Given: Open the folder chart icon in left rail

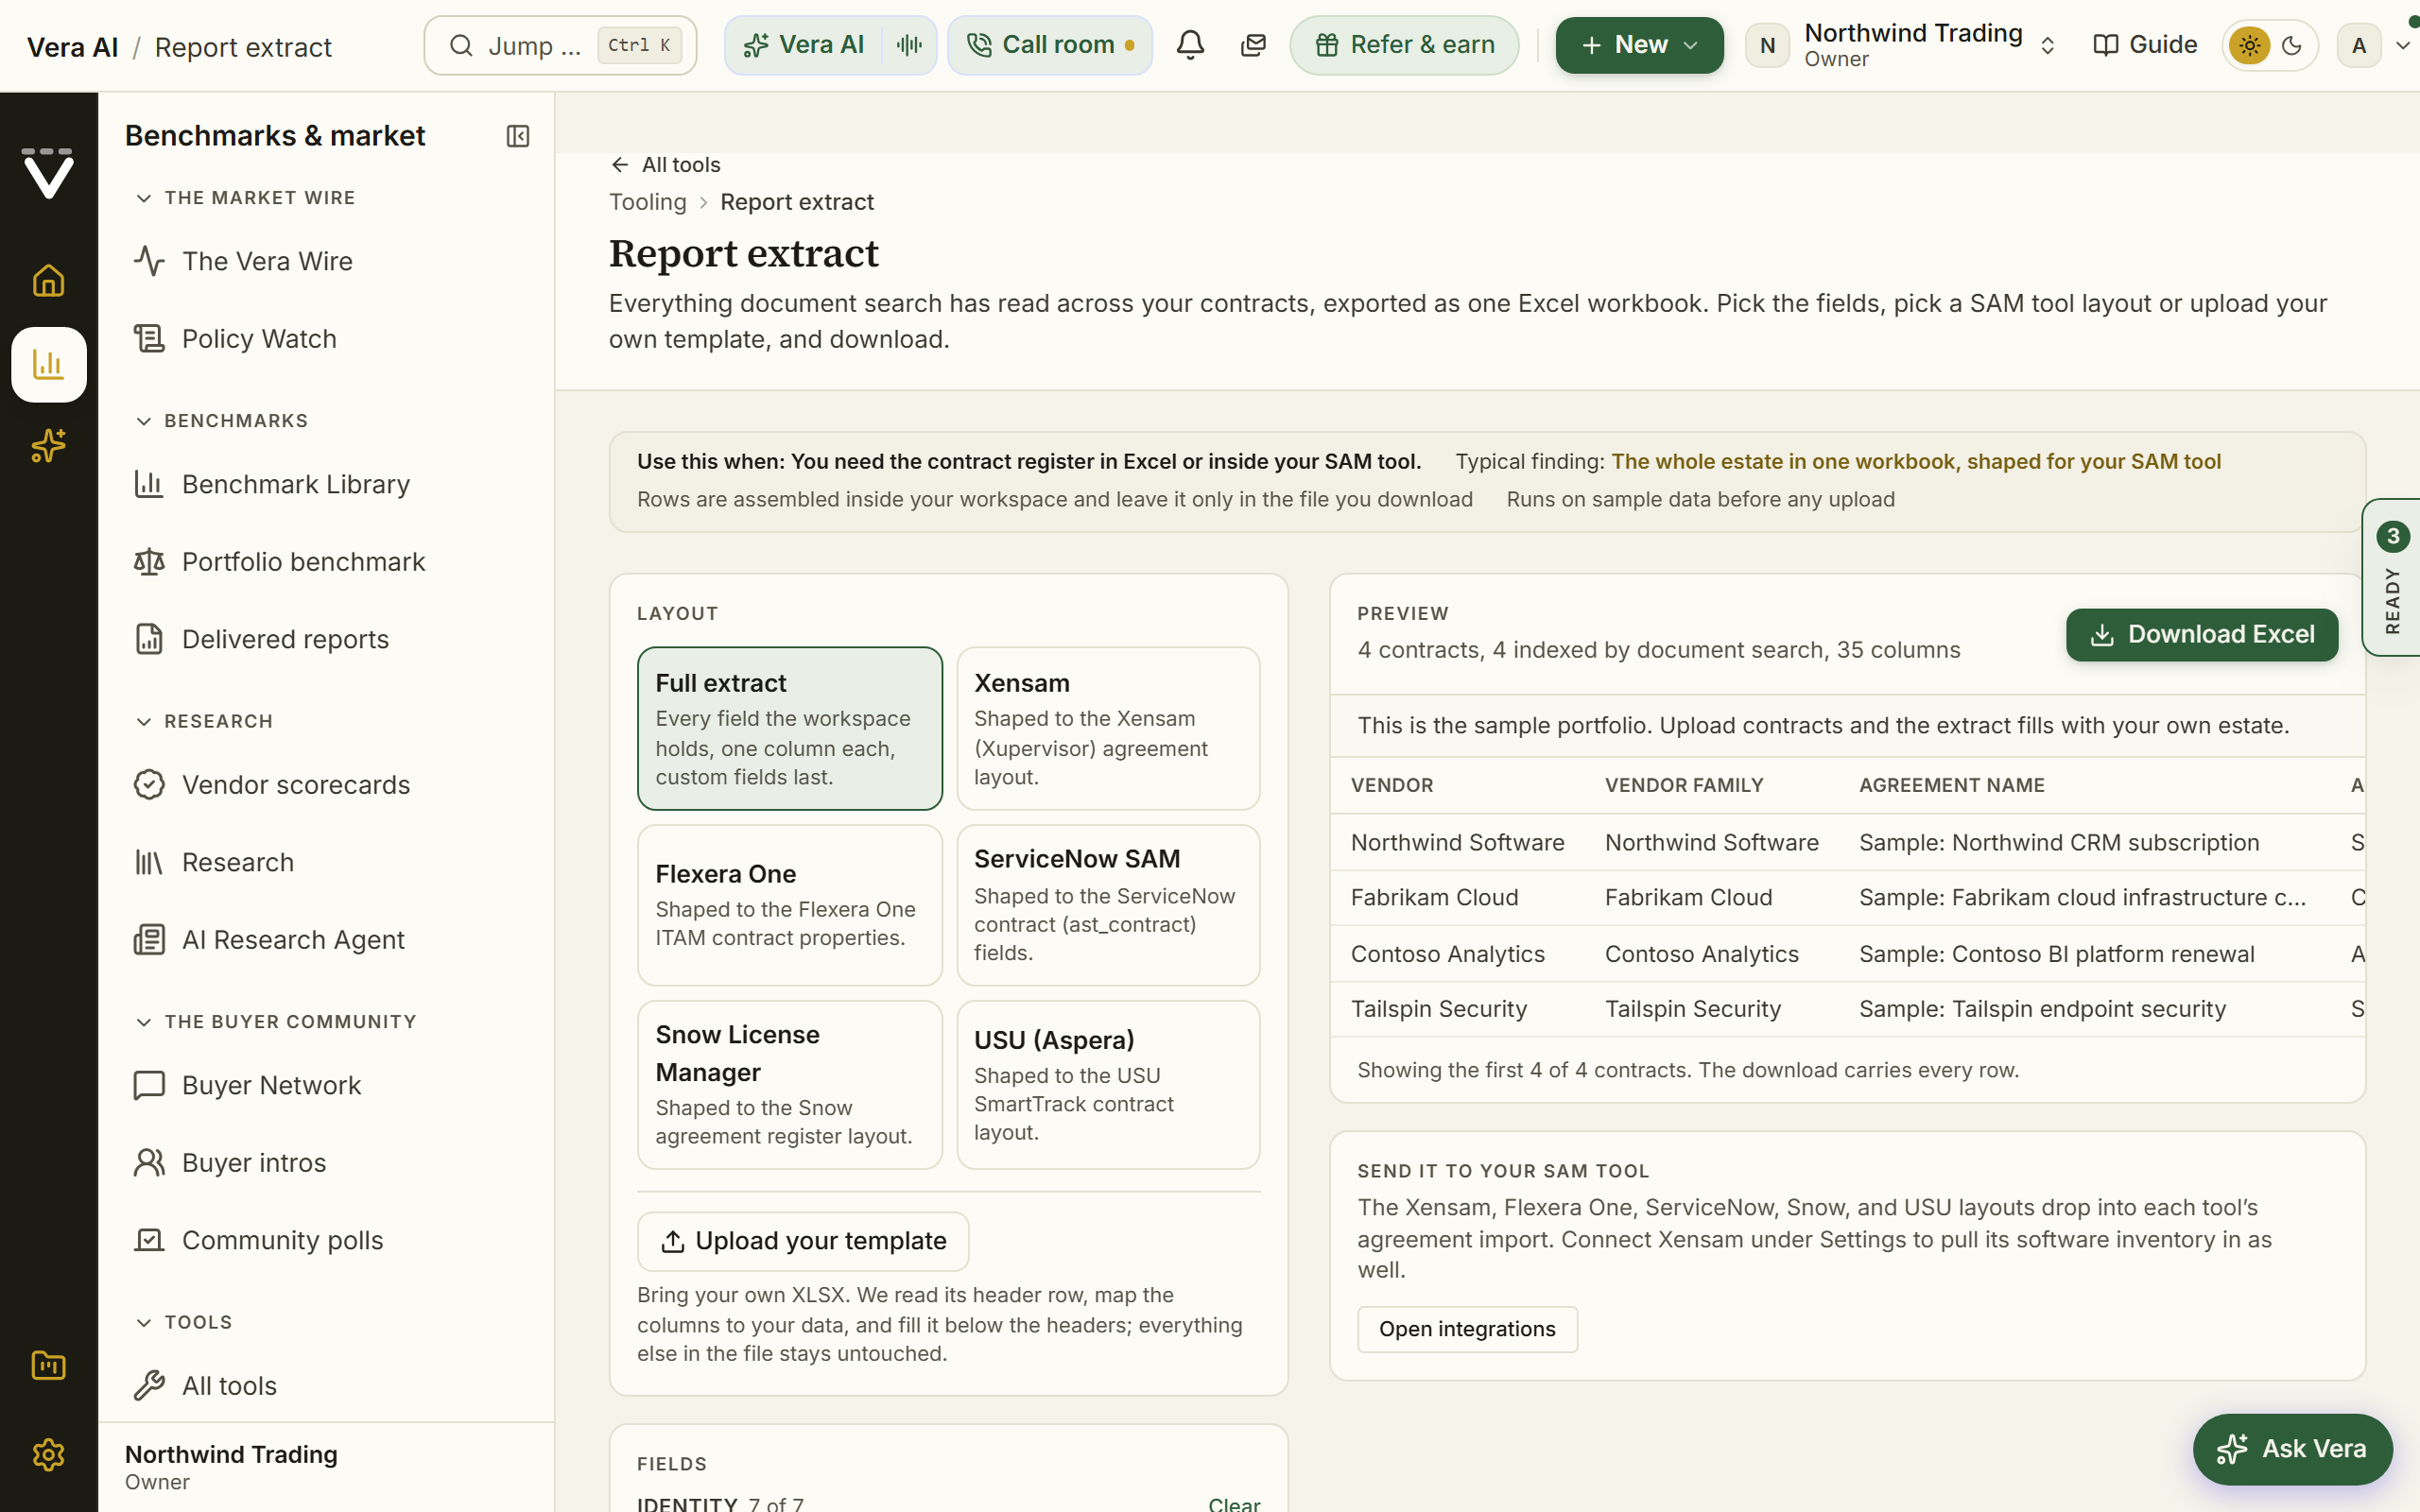Looking at the screenshot, I should tap(48, 1365).
